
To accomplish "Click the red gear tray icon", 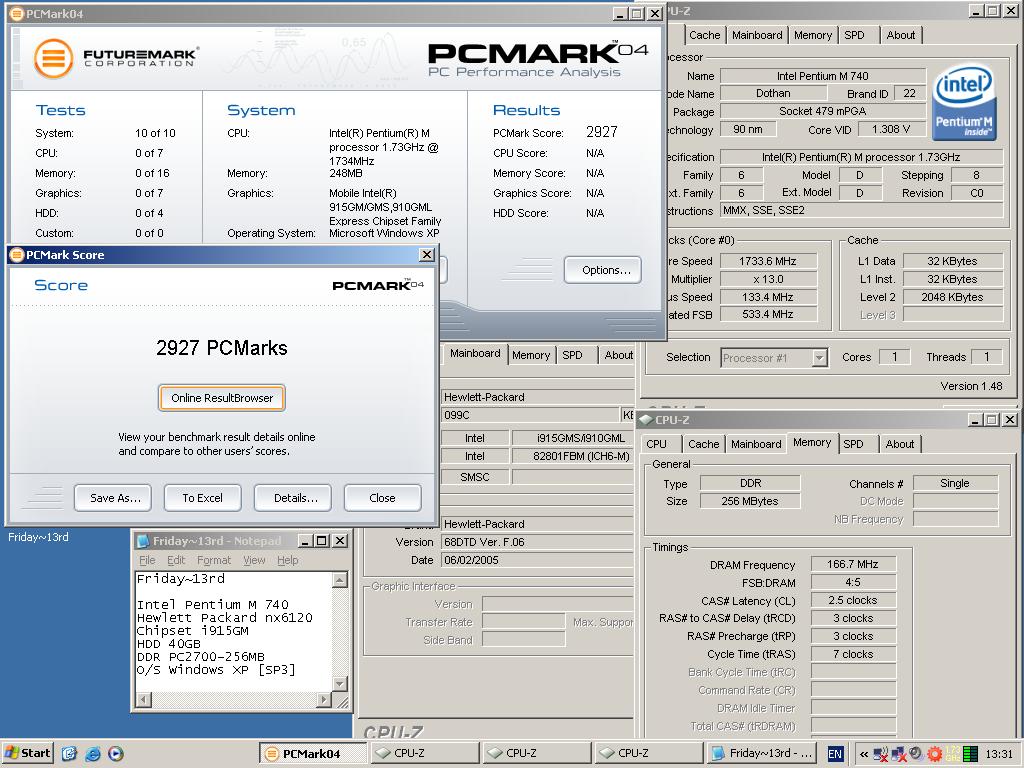I will pyautogui.click(x=935, y=754).
